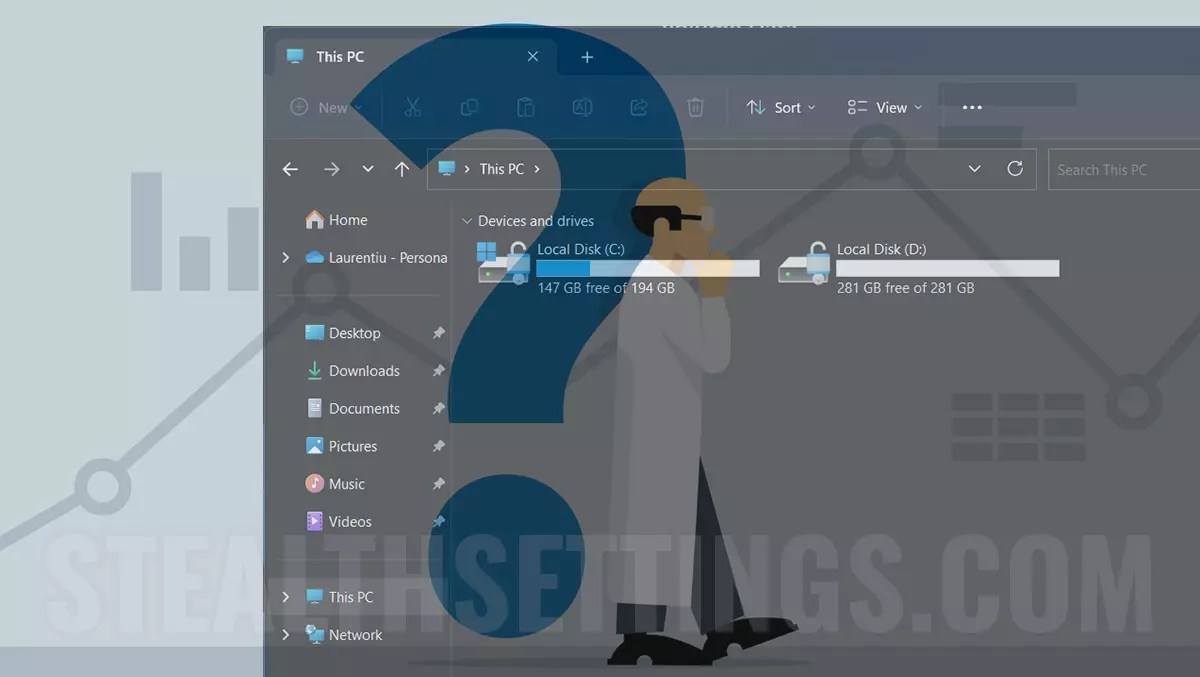Click the See more ellipsis button

[x=970, y=107]
